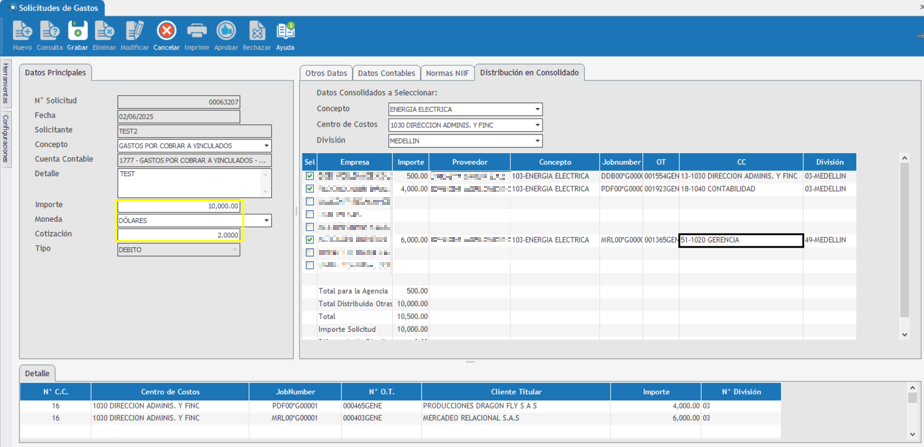Uncheck the row with Importe 6,000.00
The height and width of the screenshot is (447, 924).
[x=310, y=240]
